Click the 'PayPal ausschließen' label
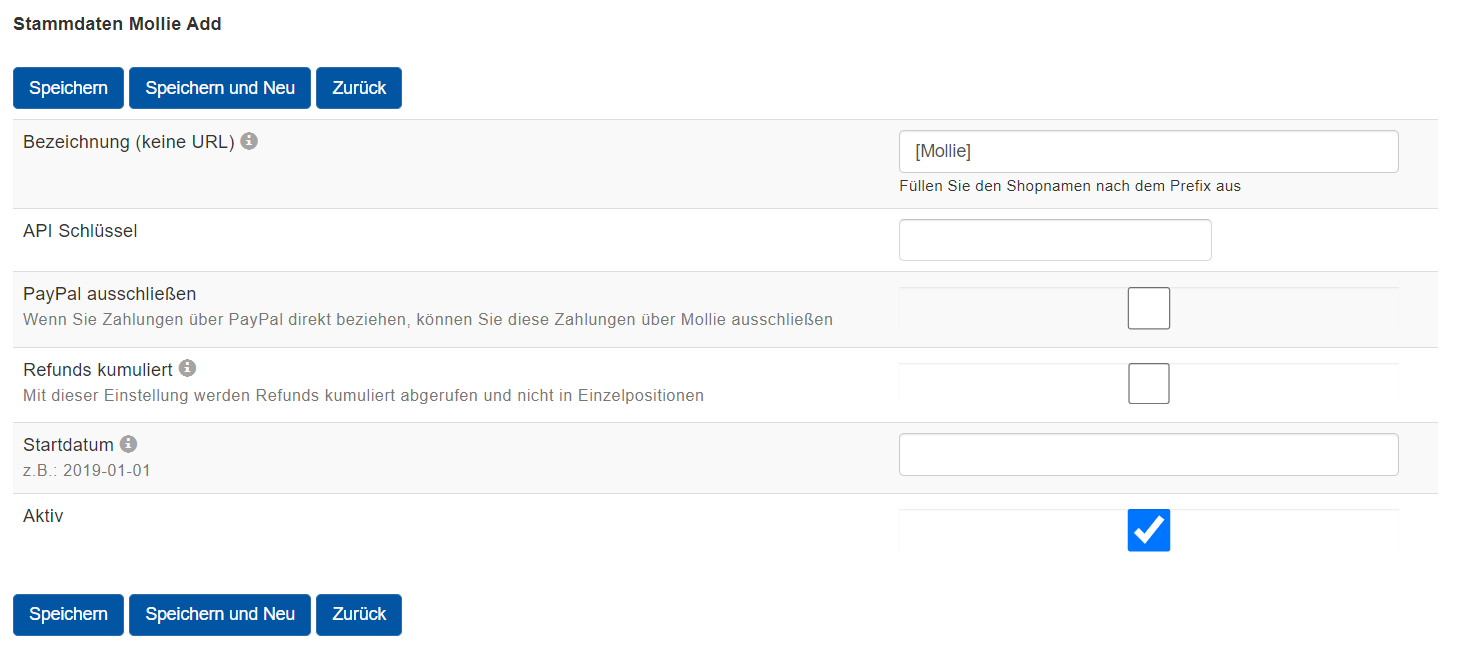Viewport: 1464px width, 652px height. click(110, 294)
